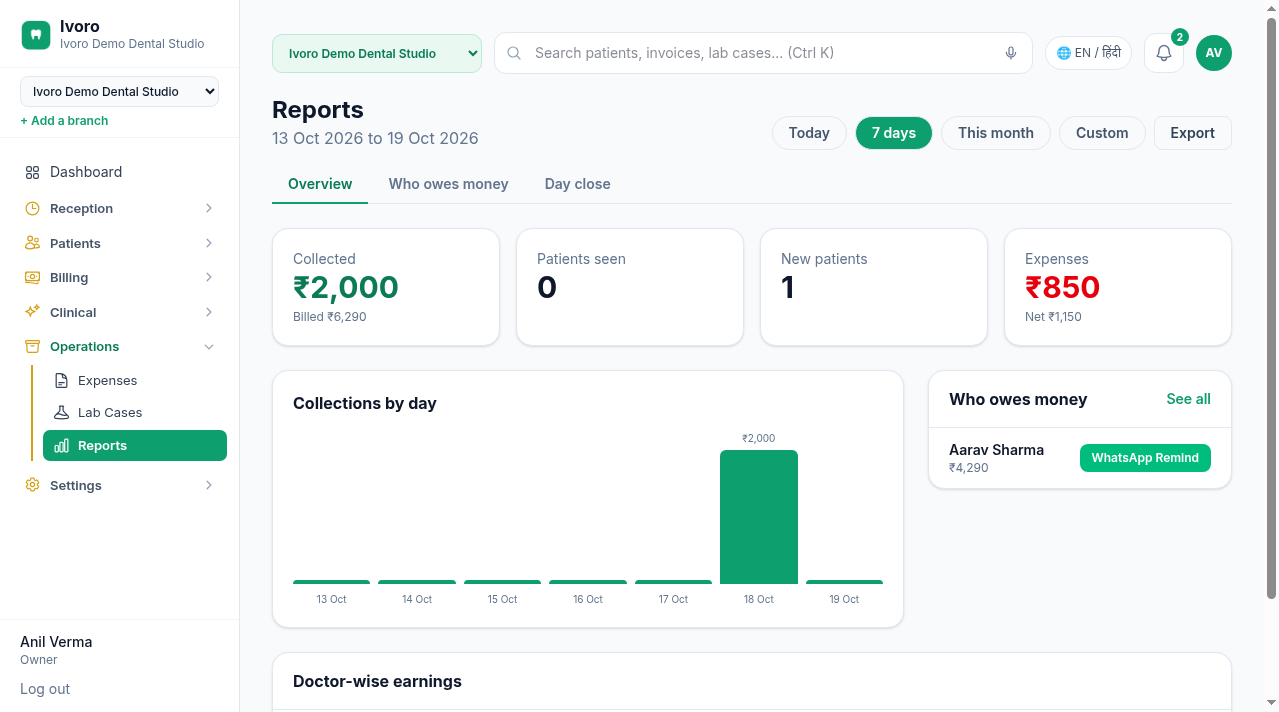Select the 7 days date range
The height and width of the screenshot is (712, 1279).
(x=894, y=133)
